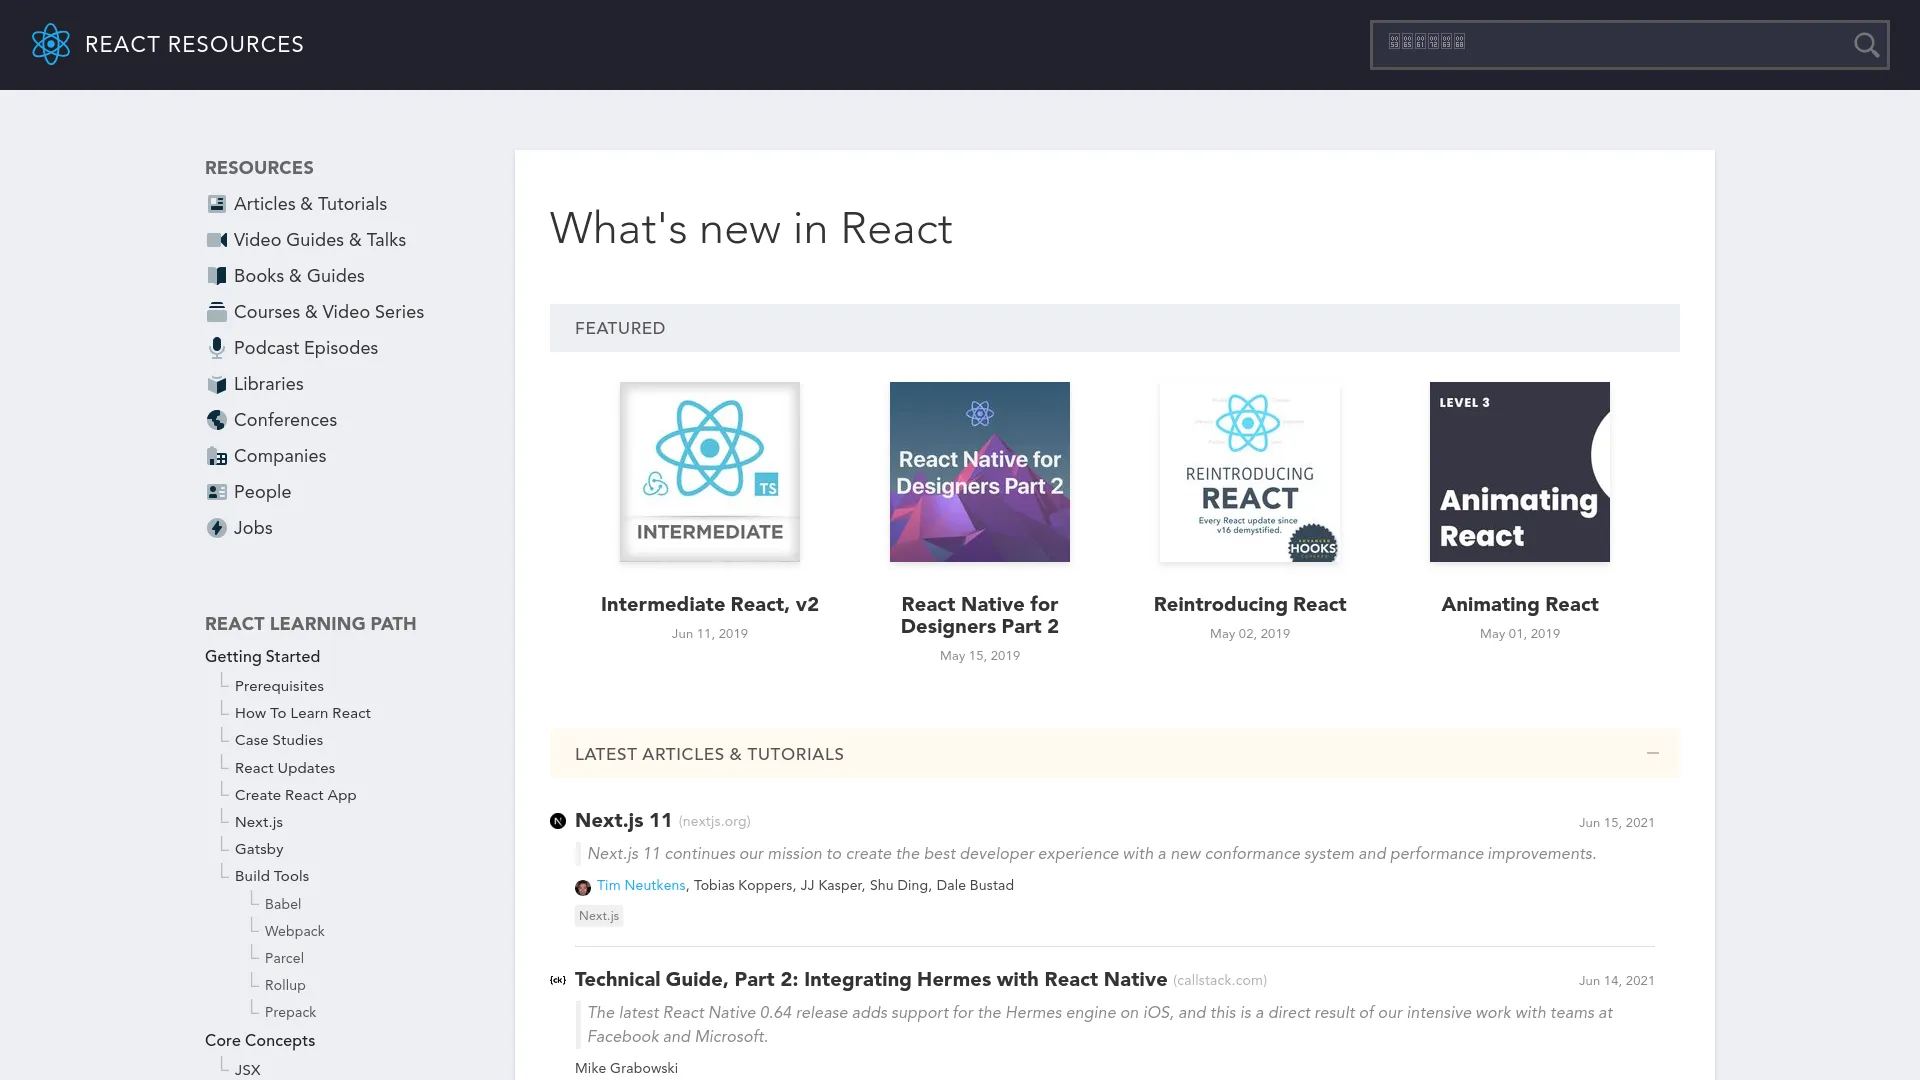1920x1080 pixels.
Task: Click the Video Guides camera icon
Action: click(x=216, y=240)
